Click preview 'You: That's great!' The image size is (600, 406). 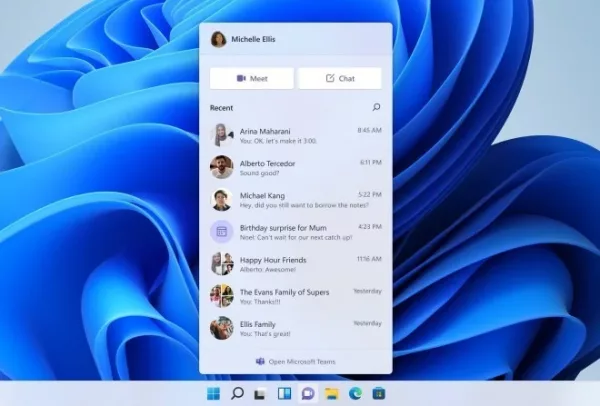[x=265, y=334]
